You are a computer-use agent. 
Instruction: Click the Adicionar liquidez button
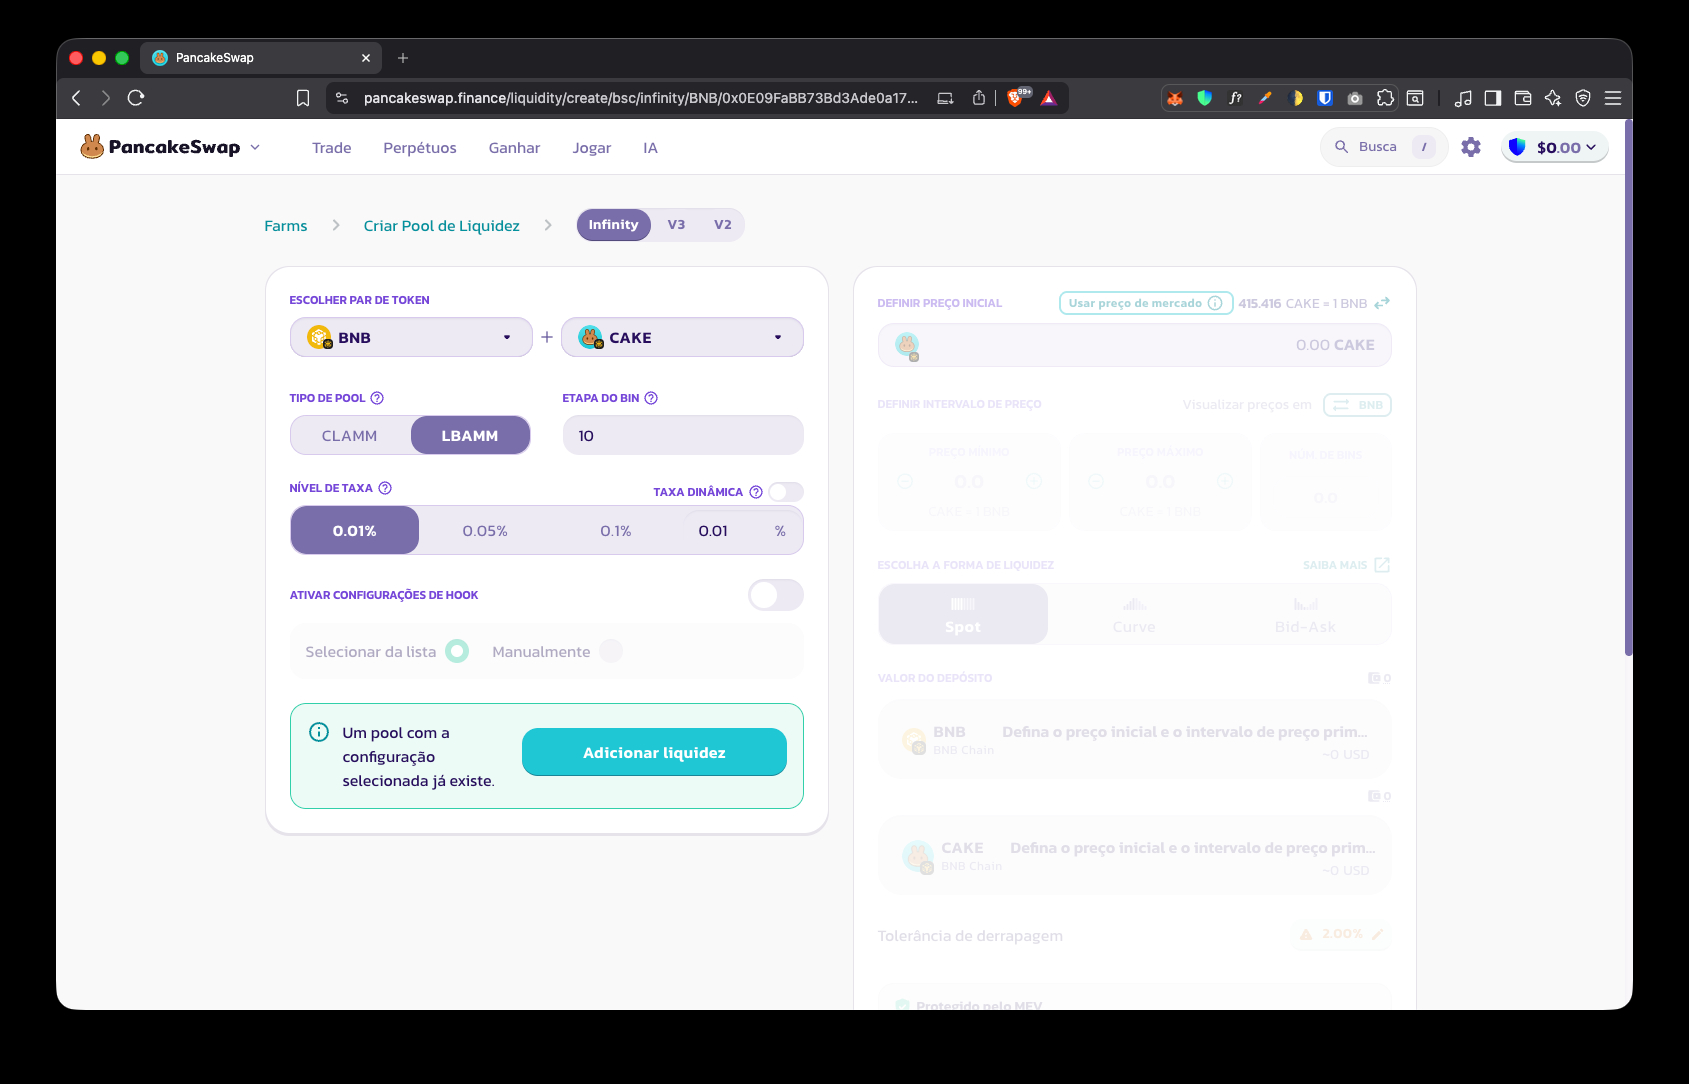click(x=654, y=752)
